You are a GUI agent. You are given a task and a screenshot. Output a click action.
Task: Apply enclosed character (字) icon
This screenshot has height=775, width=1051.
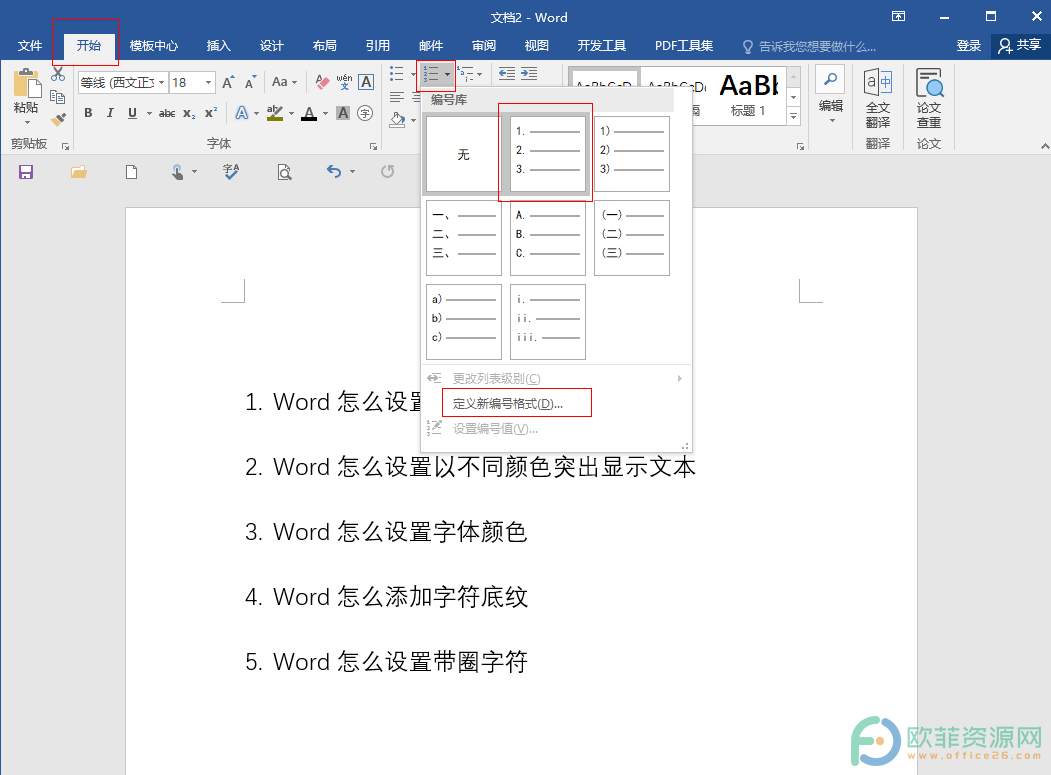pos(365,113)
